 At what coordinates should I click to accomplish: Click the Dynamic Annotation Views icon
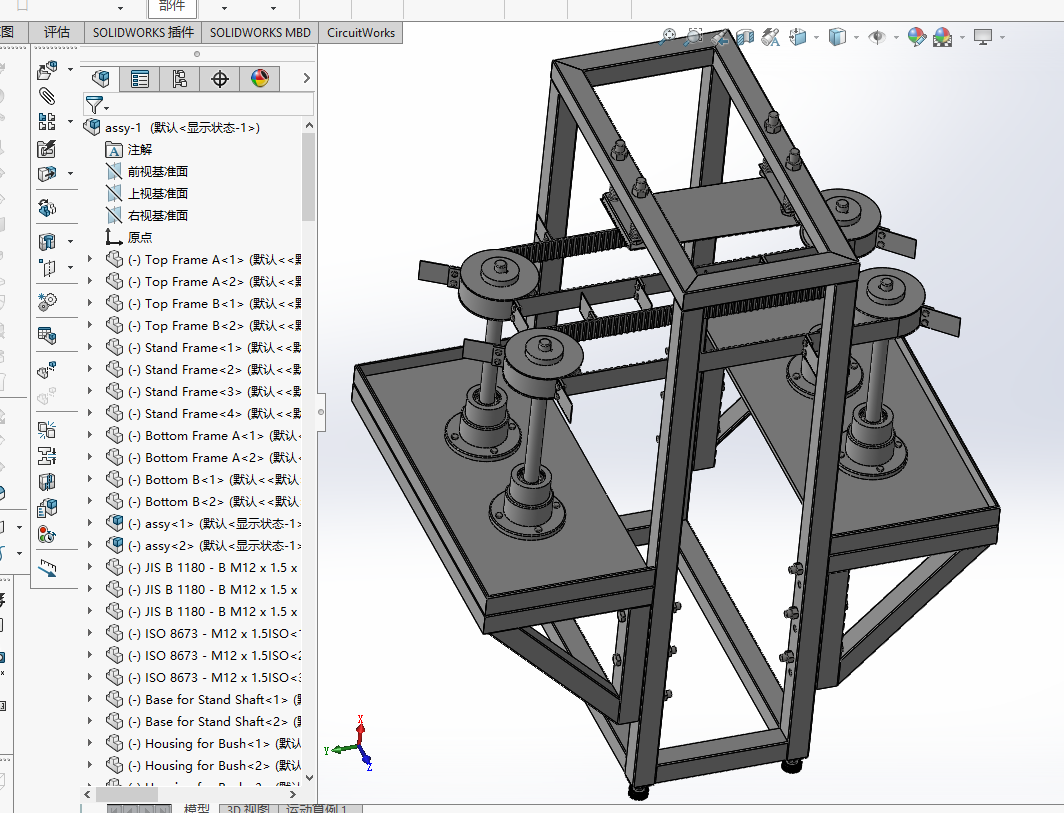tap(771, 37)
